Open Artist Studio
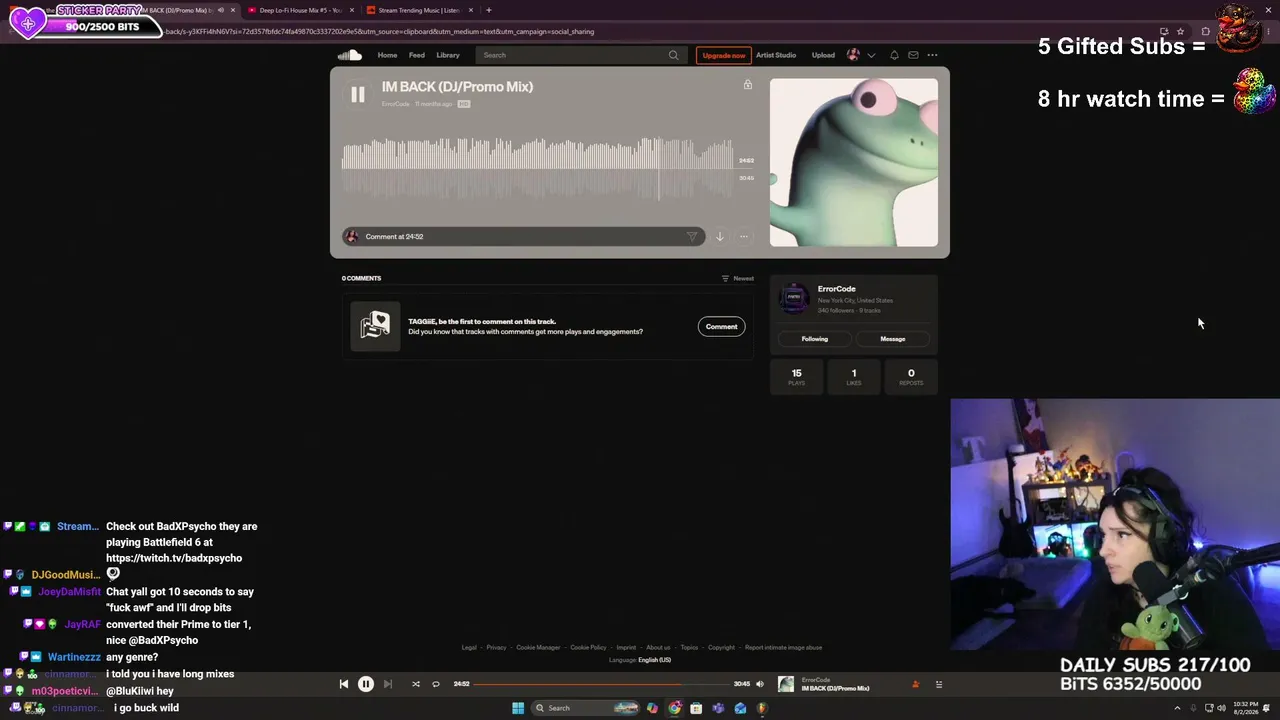 click(x=776, y=55)
